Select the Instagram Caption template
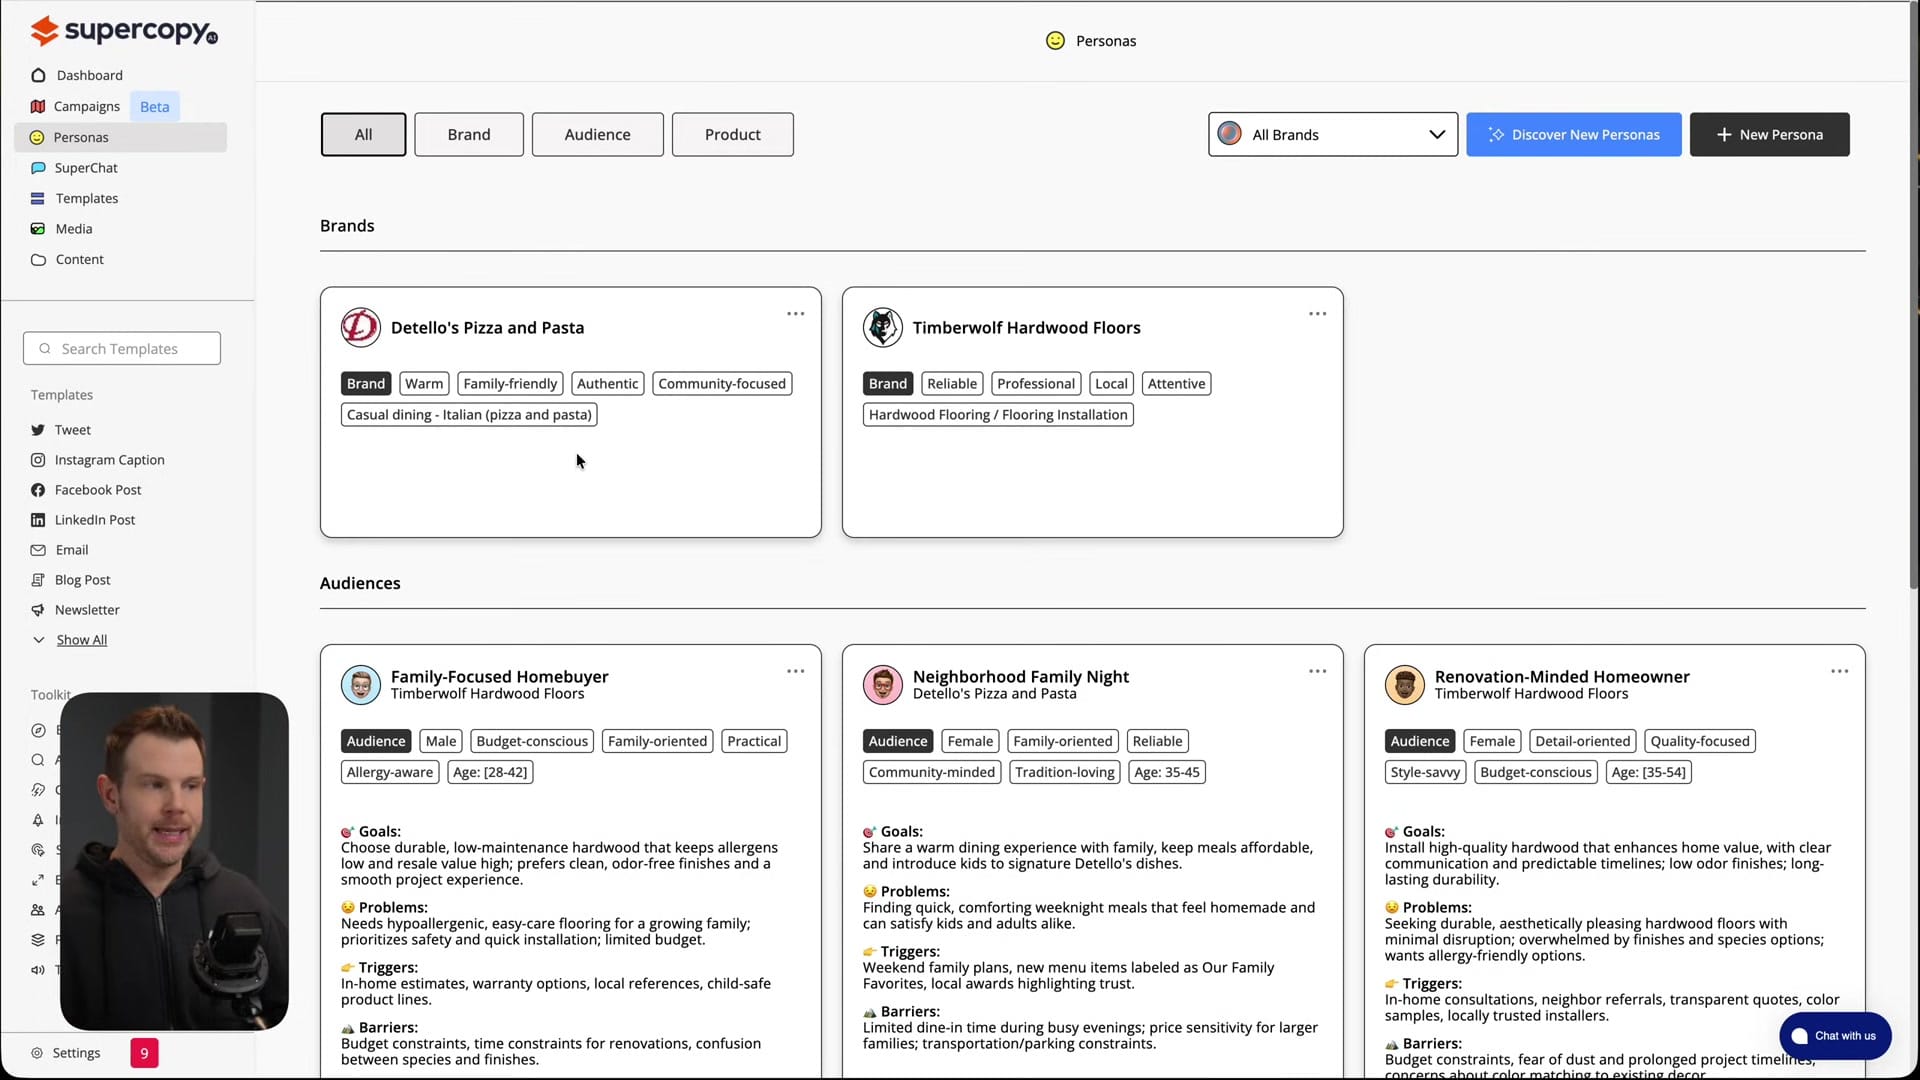Viewport: 1920px width, 1080px height. tap(98, 460)
